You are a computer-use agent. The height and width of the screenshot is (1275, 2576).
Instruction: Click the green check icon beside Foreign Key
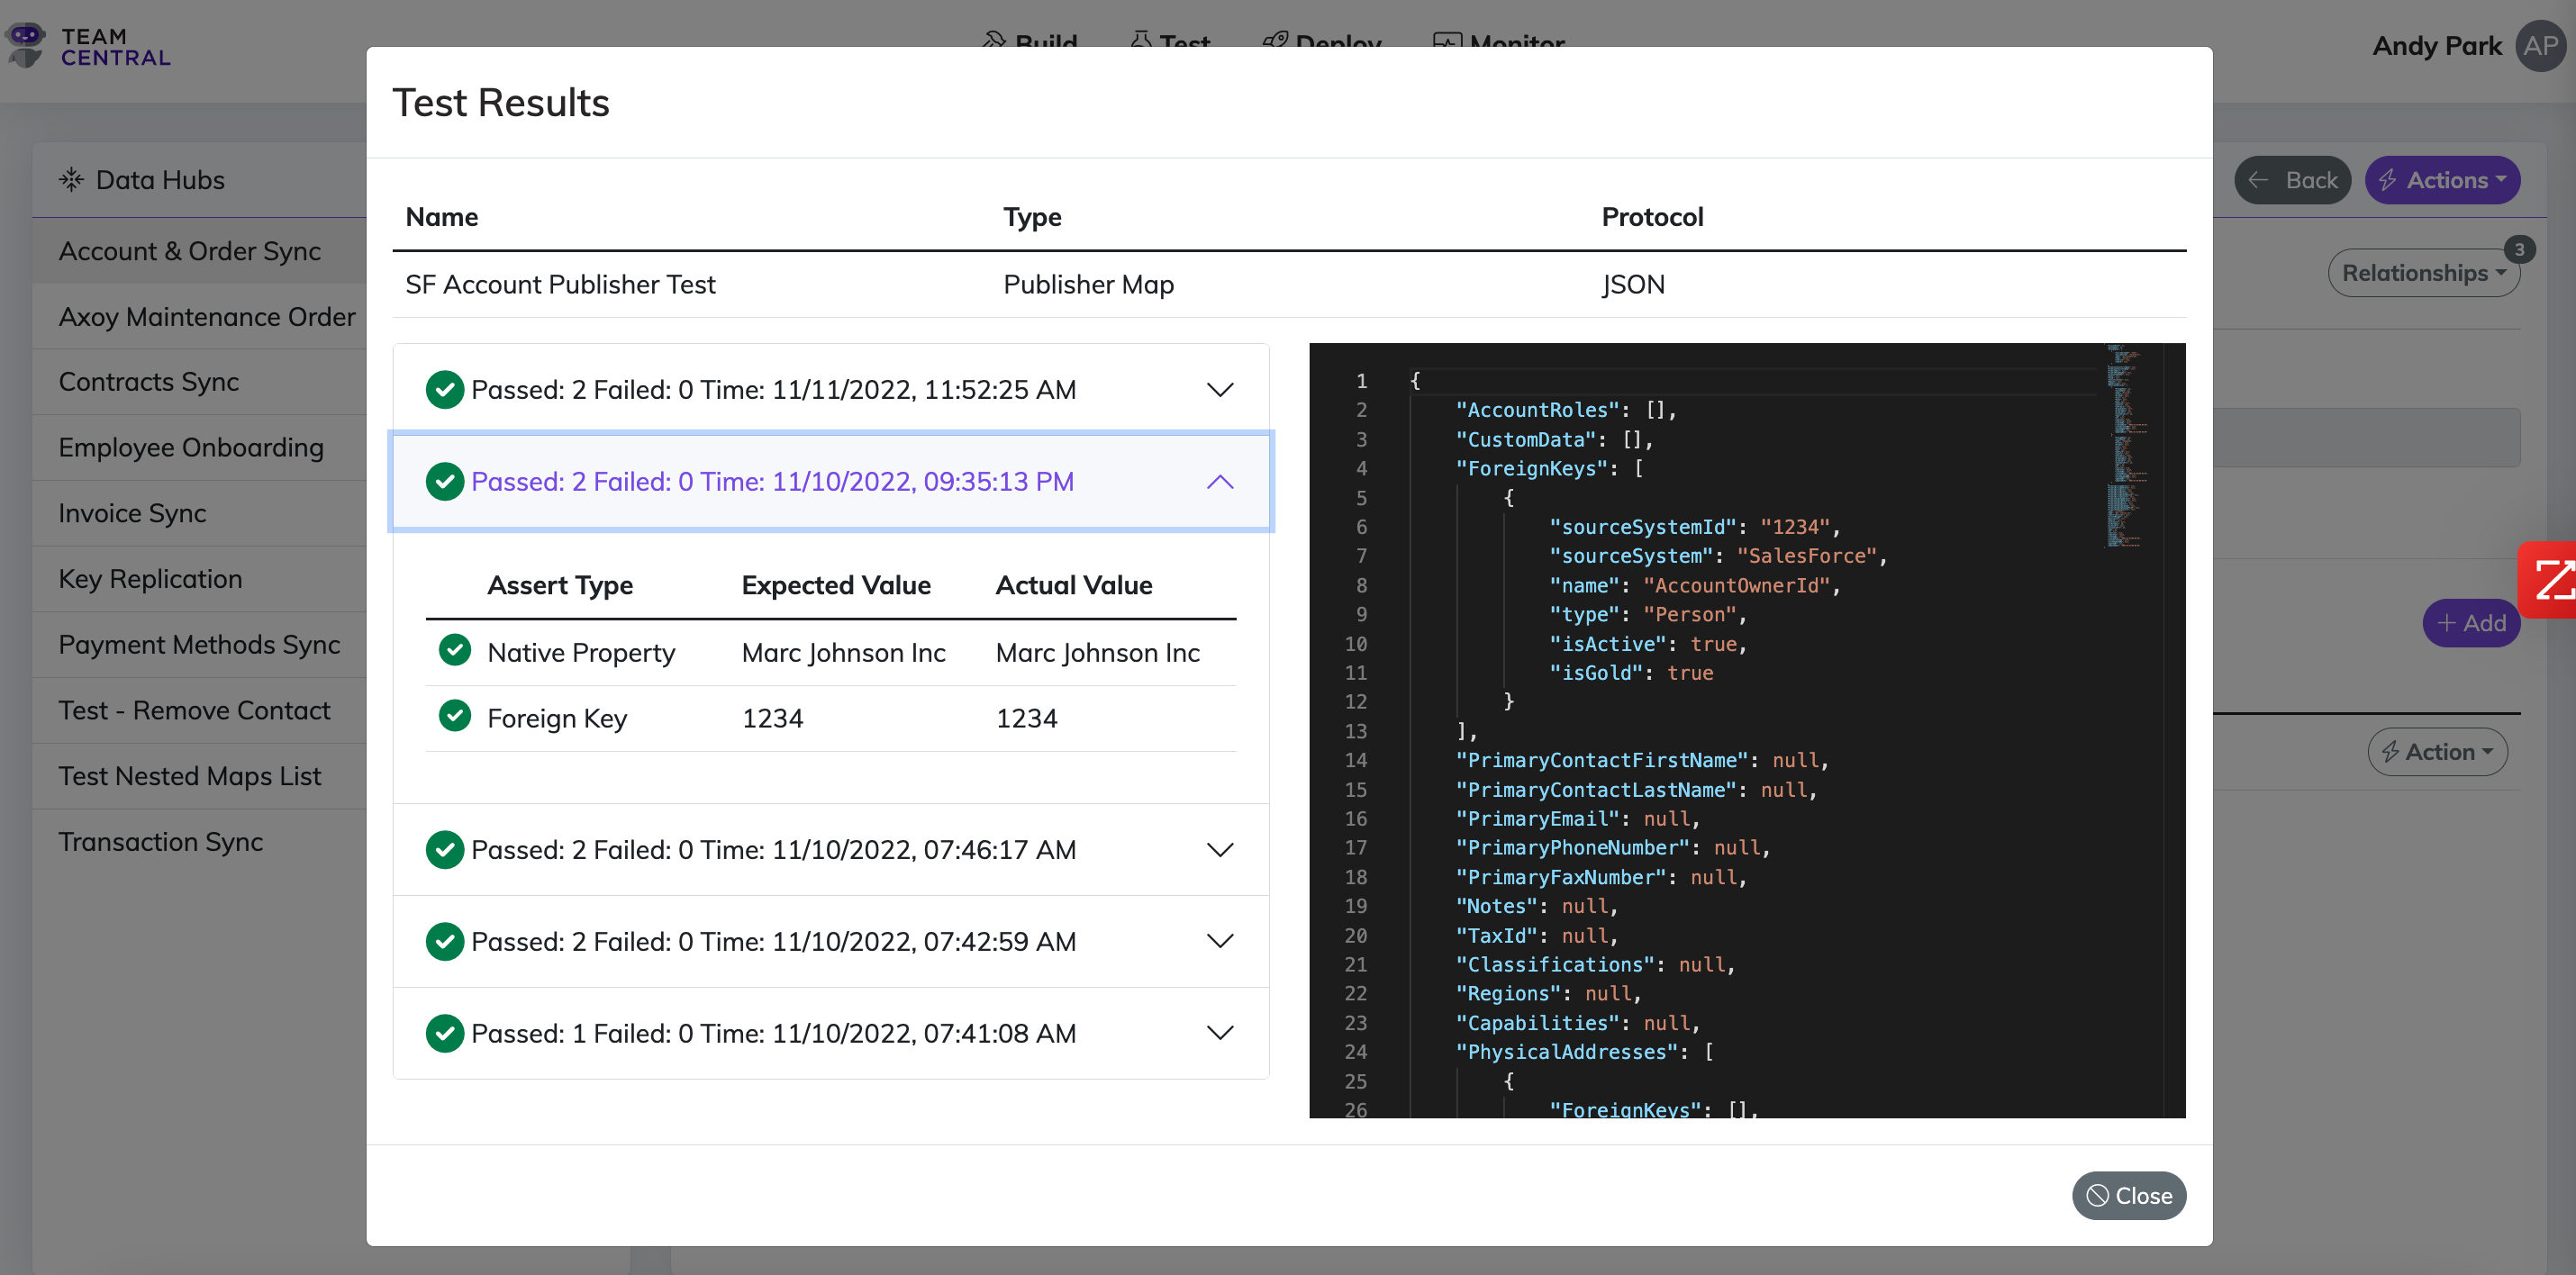pos(455,716)
